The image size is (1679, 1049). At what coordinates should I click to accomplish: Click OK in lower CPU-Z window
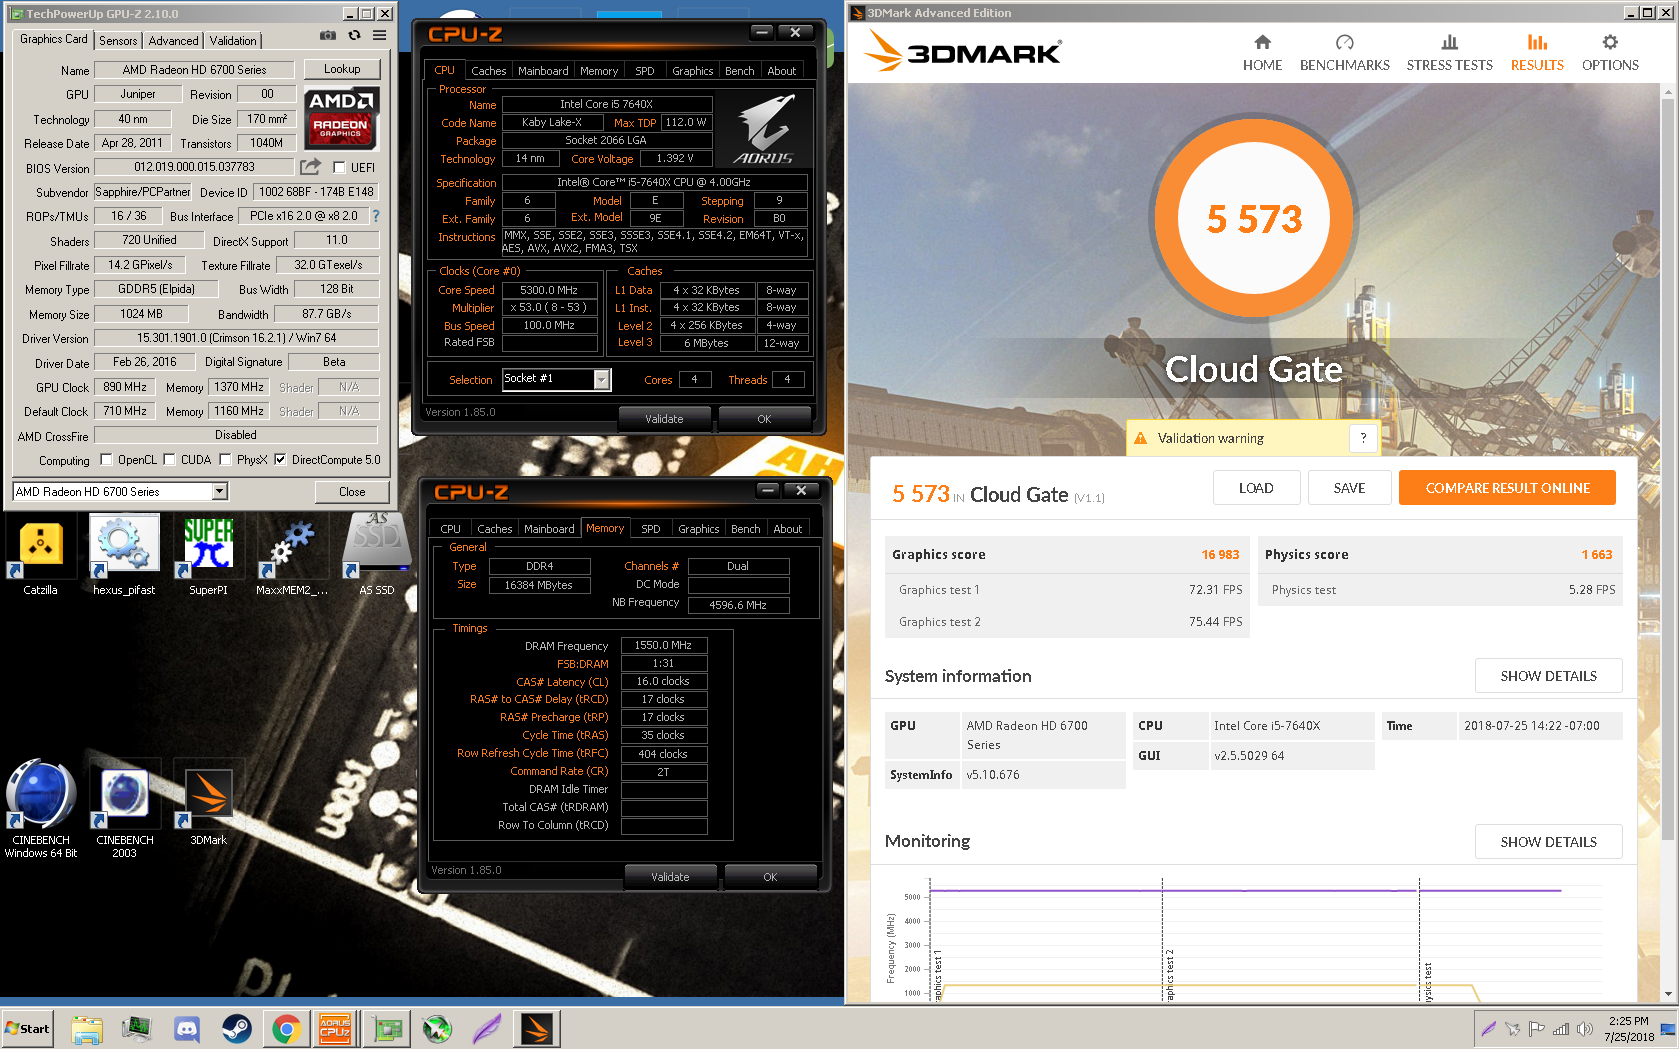[770, 877]
